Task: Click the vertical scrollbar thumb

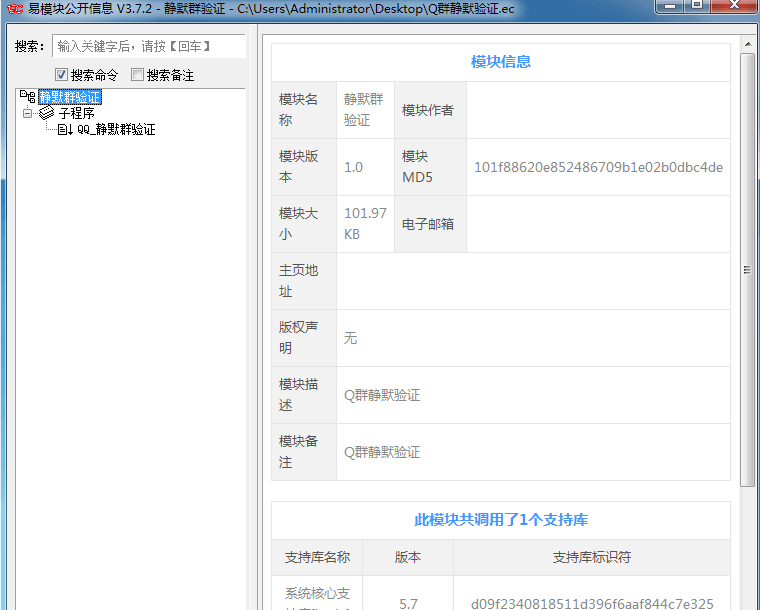Action: coord(747,270)
